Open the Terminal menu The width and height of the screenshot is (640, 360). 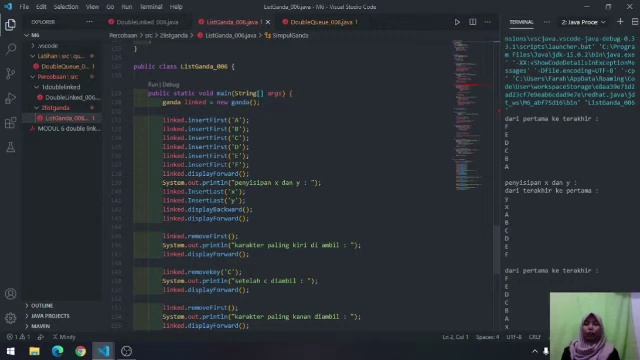pos(151,7)
